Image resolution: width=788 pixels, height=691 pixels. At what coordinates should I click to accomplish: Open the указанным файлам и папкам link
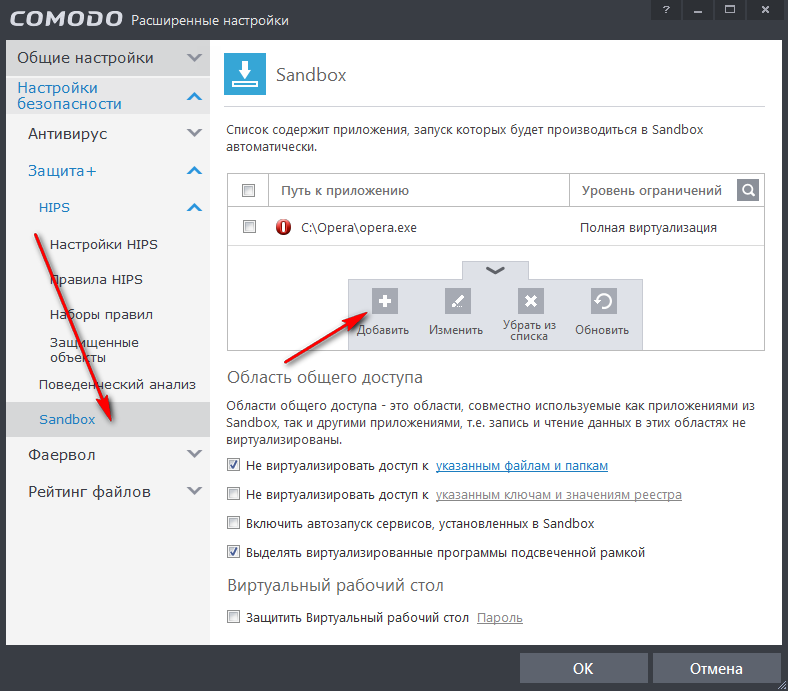pyautogui.click(x=522, y=466)
